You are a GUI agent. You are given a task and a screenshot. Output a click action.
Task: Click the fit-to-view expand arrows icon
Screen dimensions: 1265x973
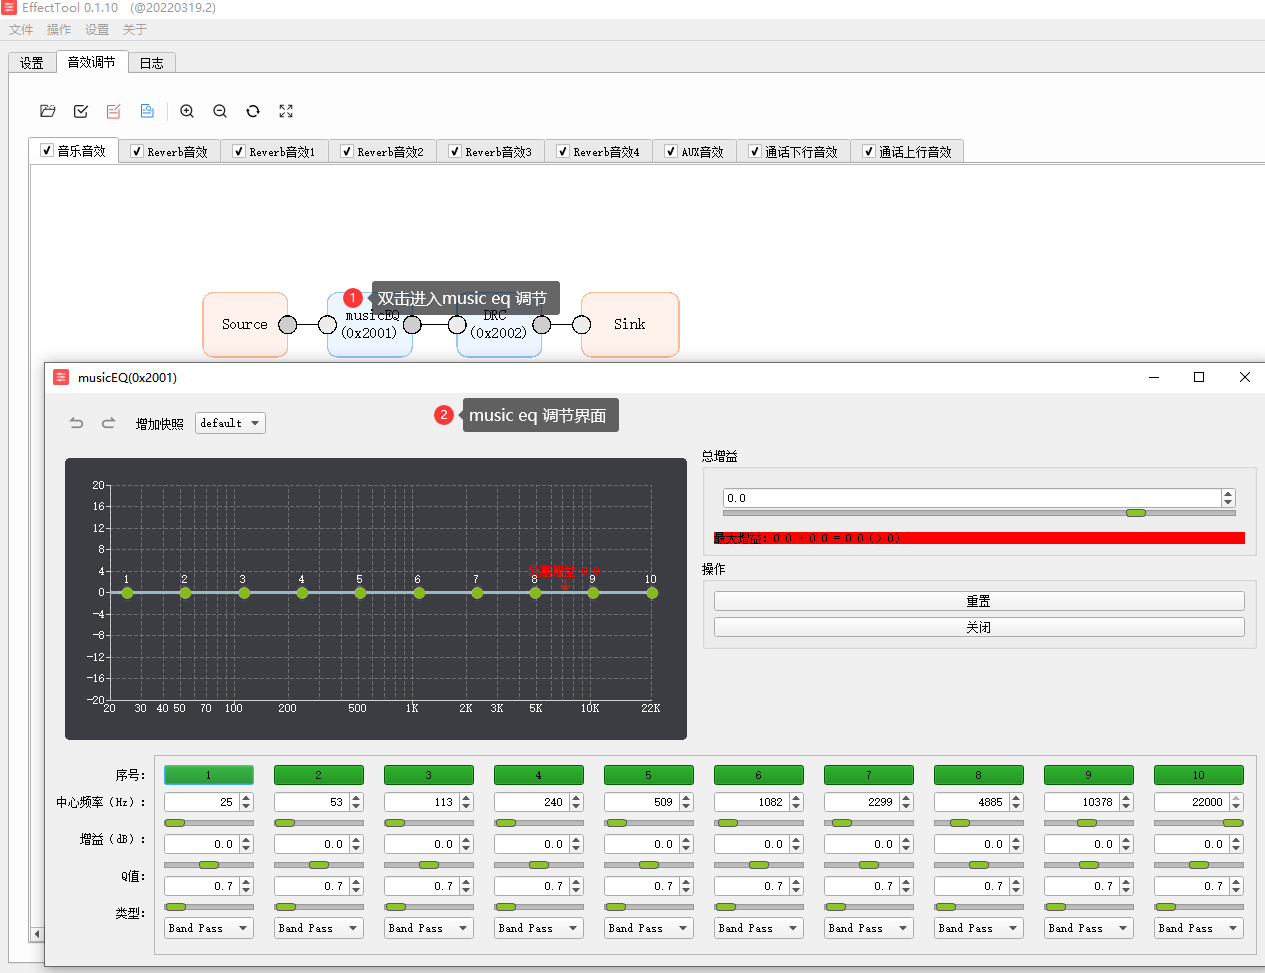click(x=286, y=111)
